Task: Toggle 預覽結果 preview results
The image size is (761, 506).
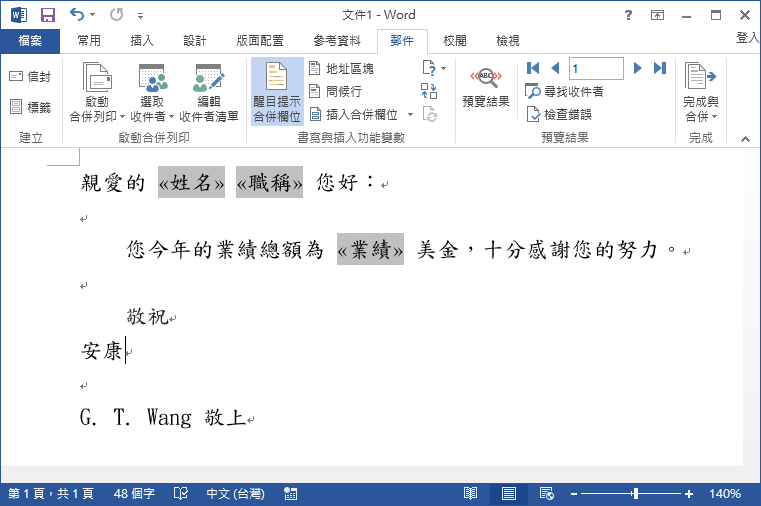Action: tap(486, 87)
